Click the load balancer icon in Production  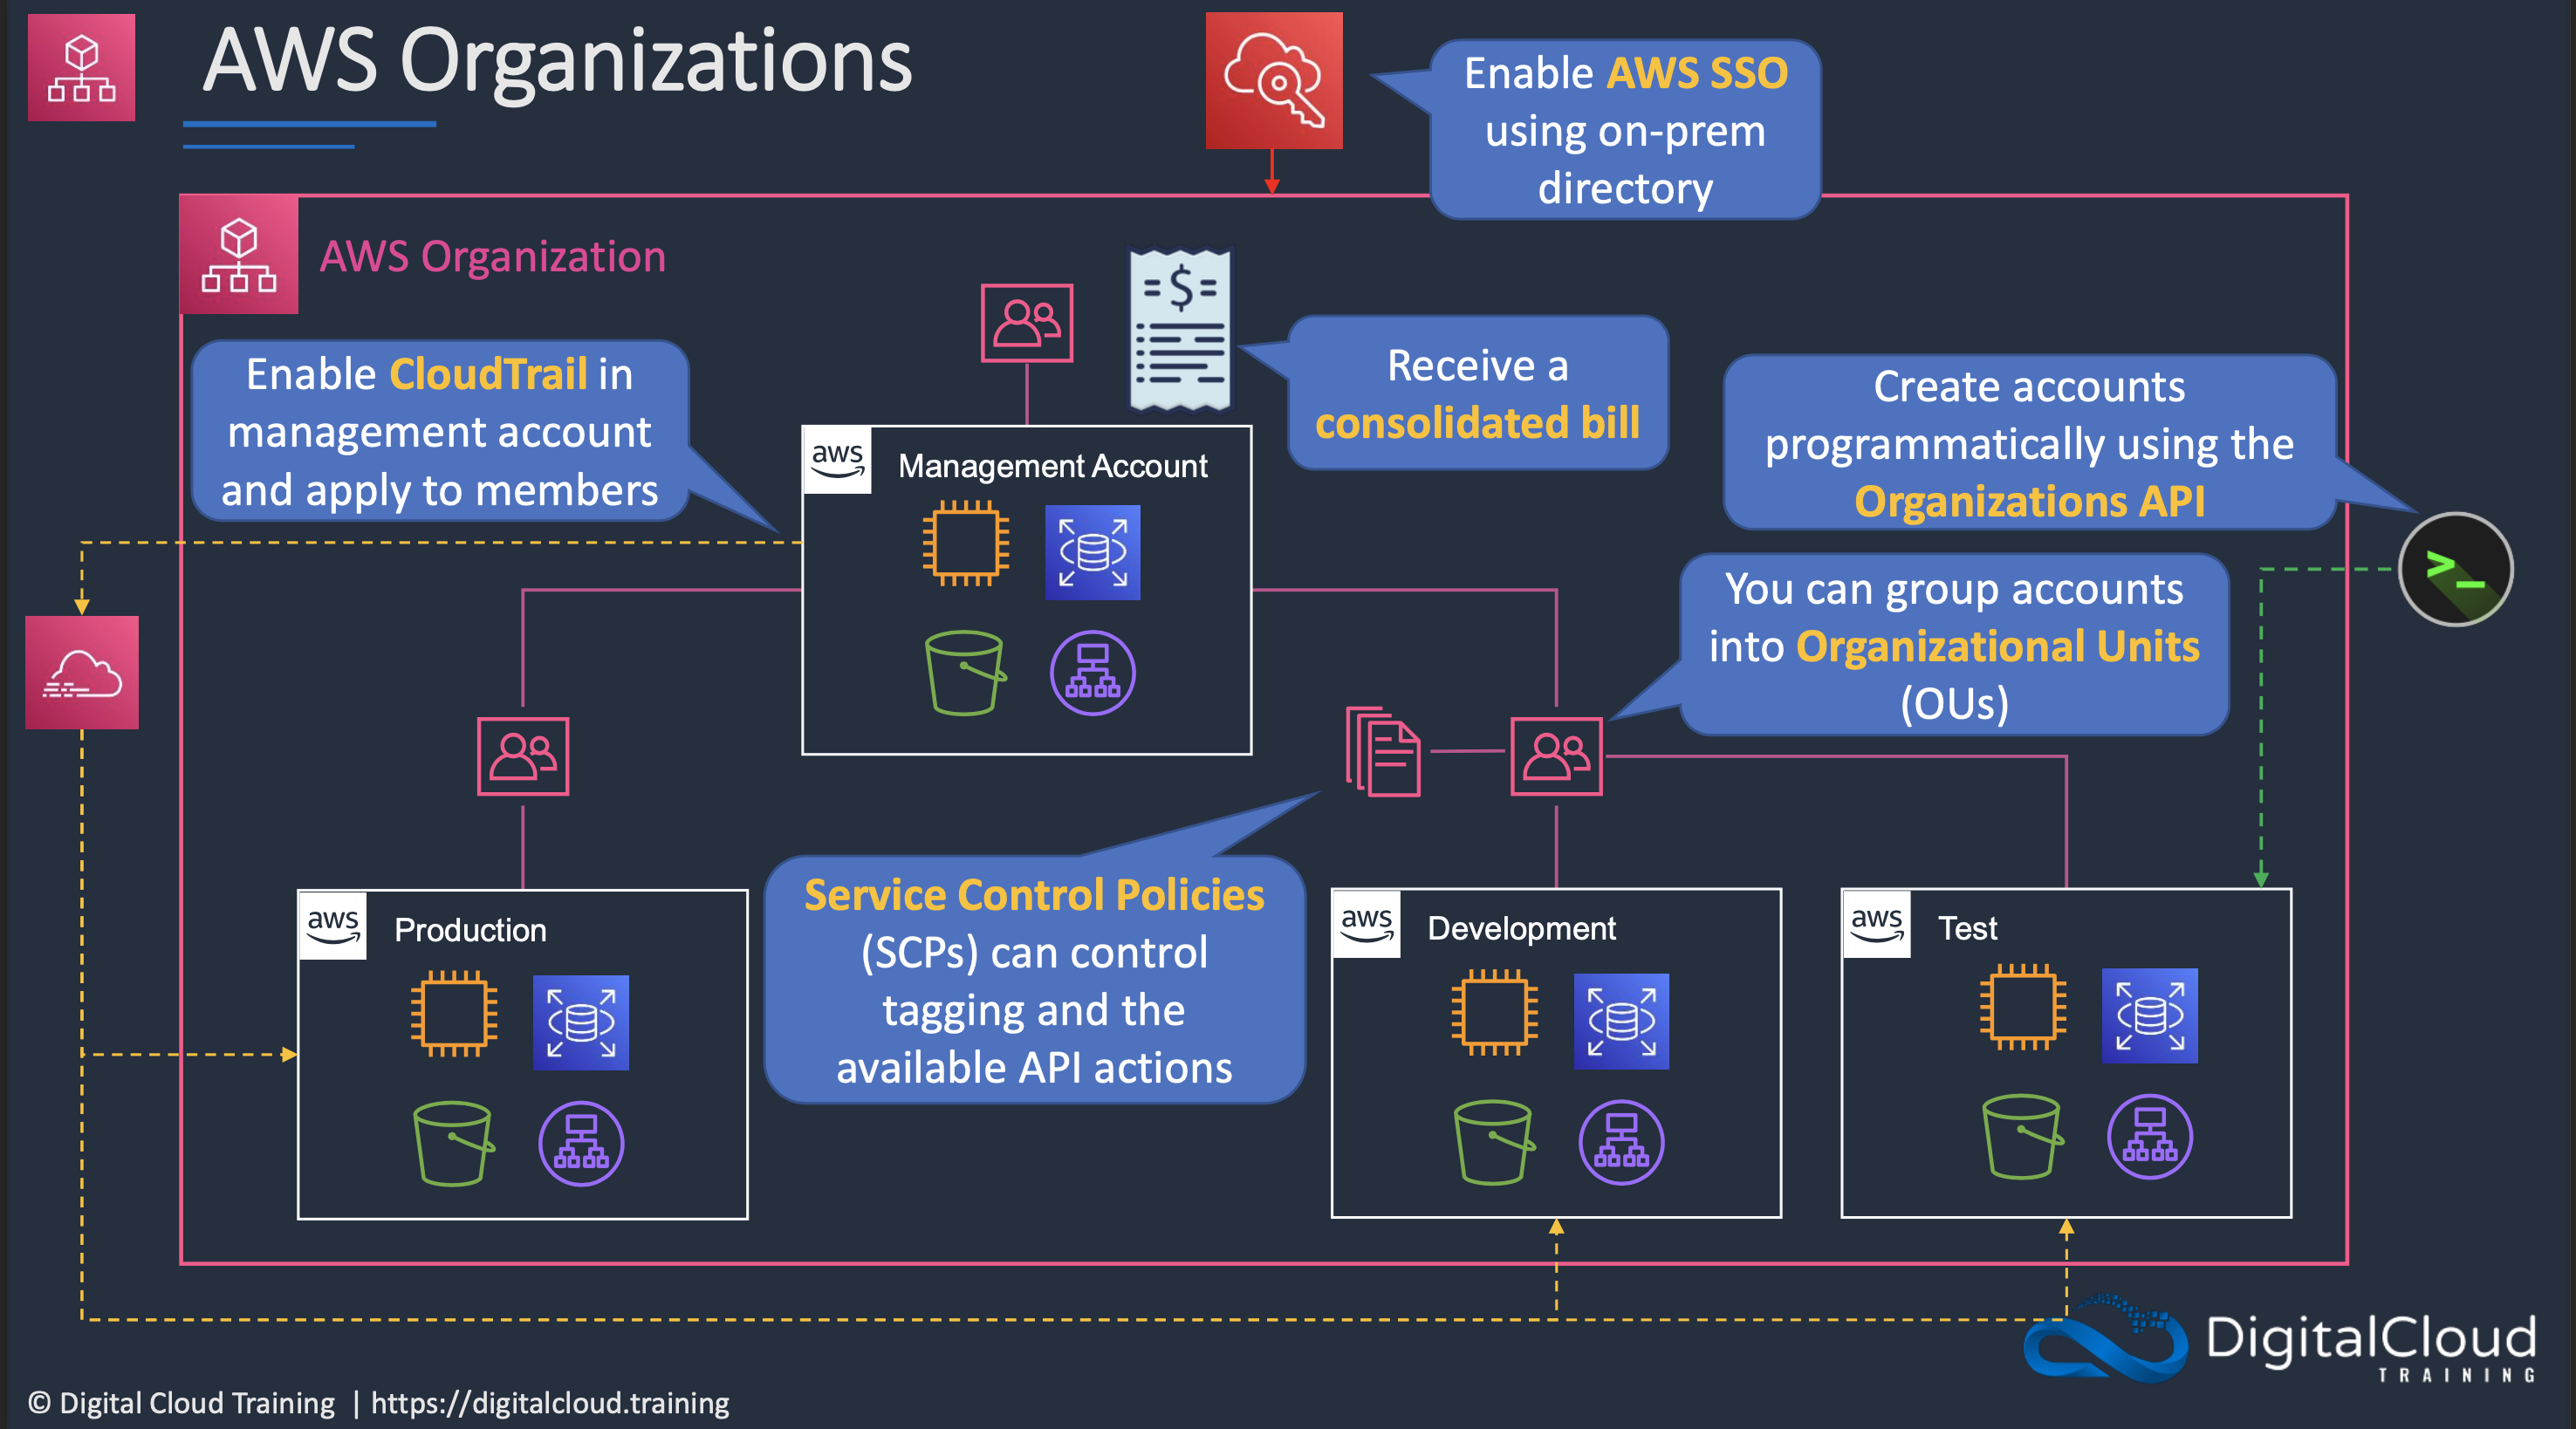[x=581, y=1143]
